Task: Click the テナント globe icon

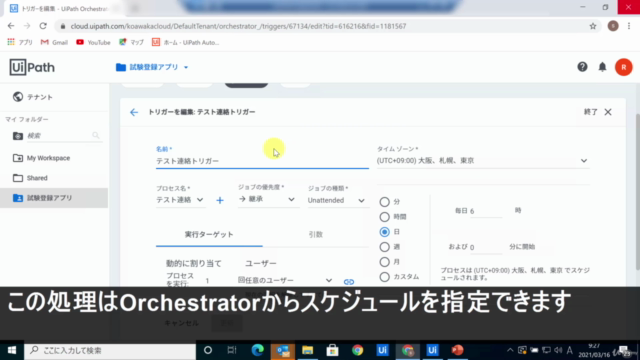Action: coord(18,97)
